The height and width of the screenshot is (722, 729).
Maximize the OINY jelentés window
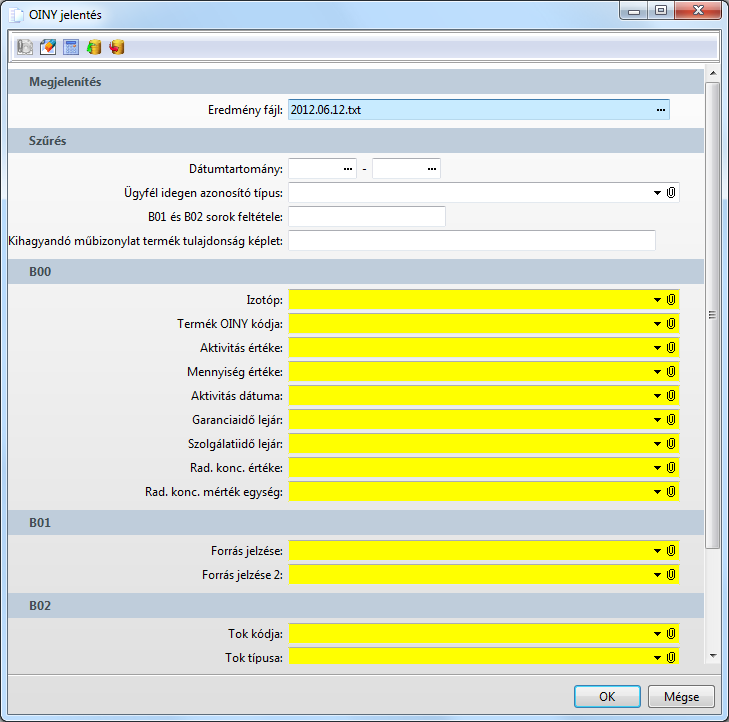point(661,11)
